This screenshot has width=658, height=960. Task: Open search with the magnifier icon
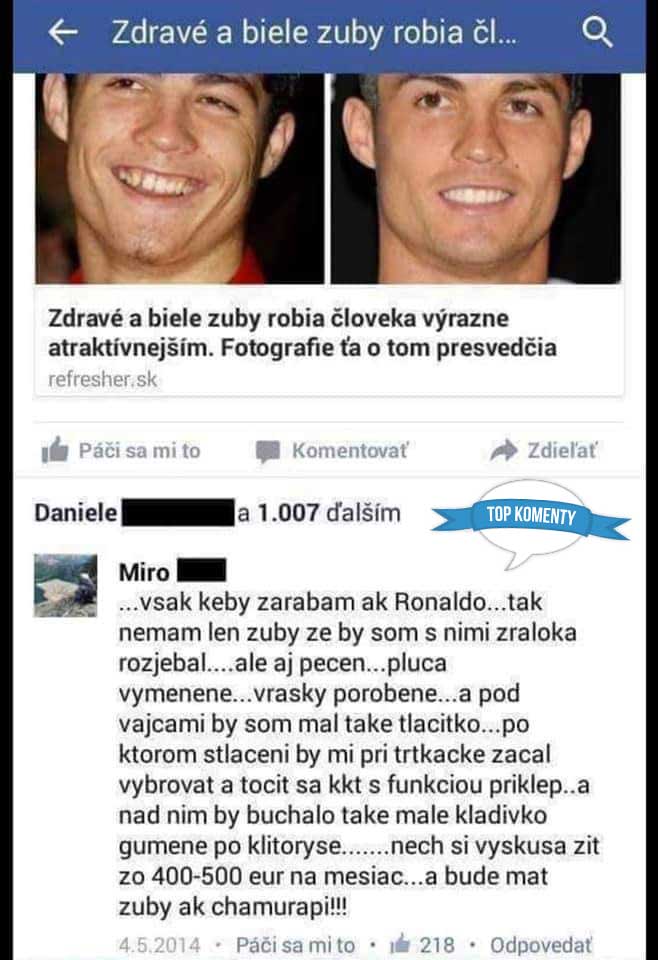pos(597,31)
